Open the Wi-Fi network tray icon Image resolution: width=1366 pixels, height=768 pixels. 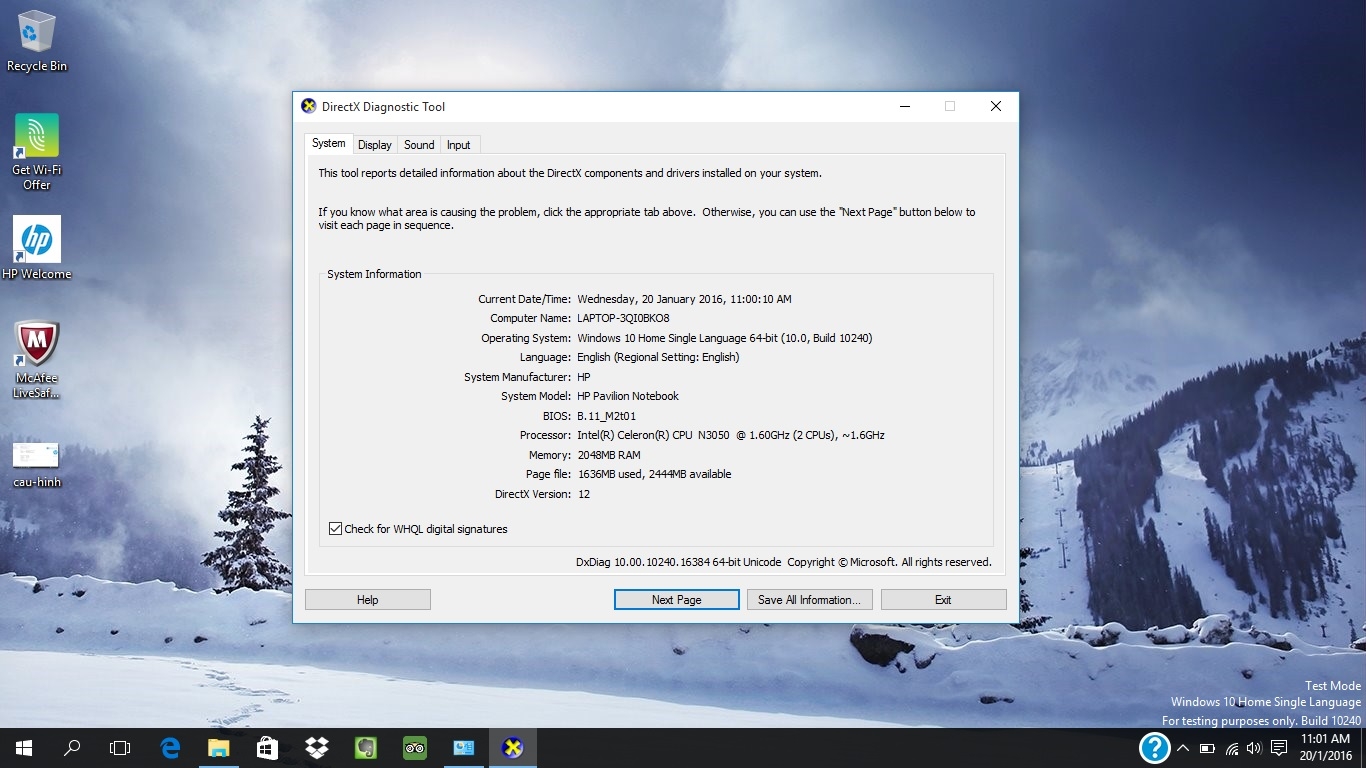(1231, 747)
